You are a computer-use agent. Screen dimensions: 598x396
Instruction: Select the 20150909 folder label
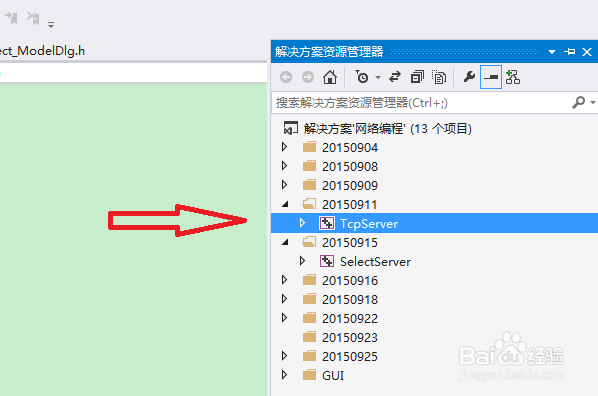tap(350, 186)
